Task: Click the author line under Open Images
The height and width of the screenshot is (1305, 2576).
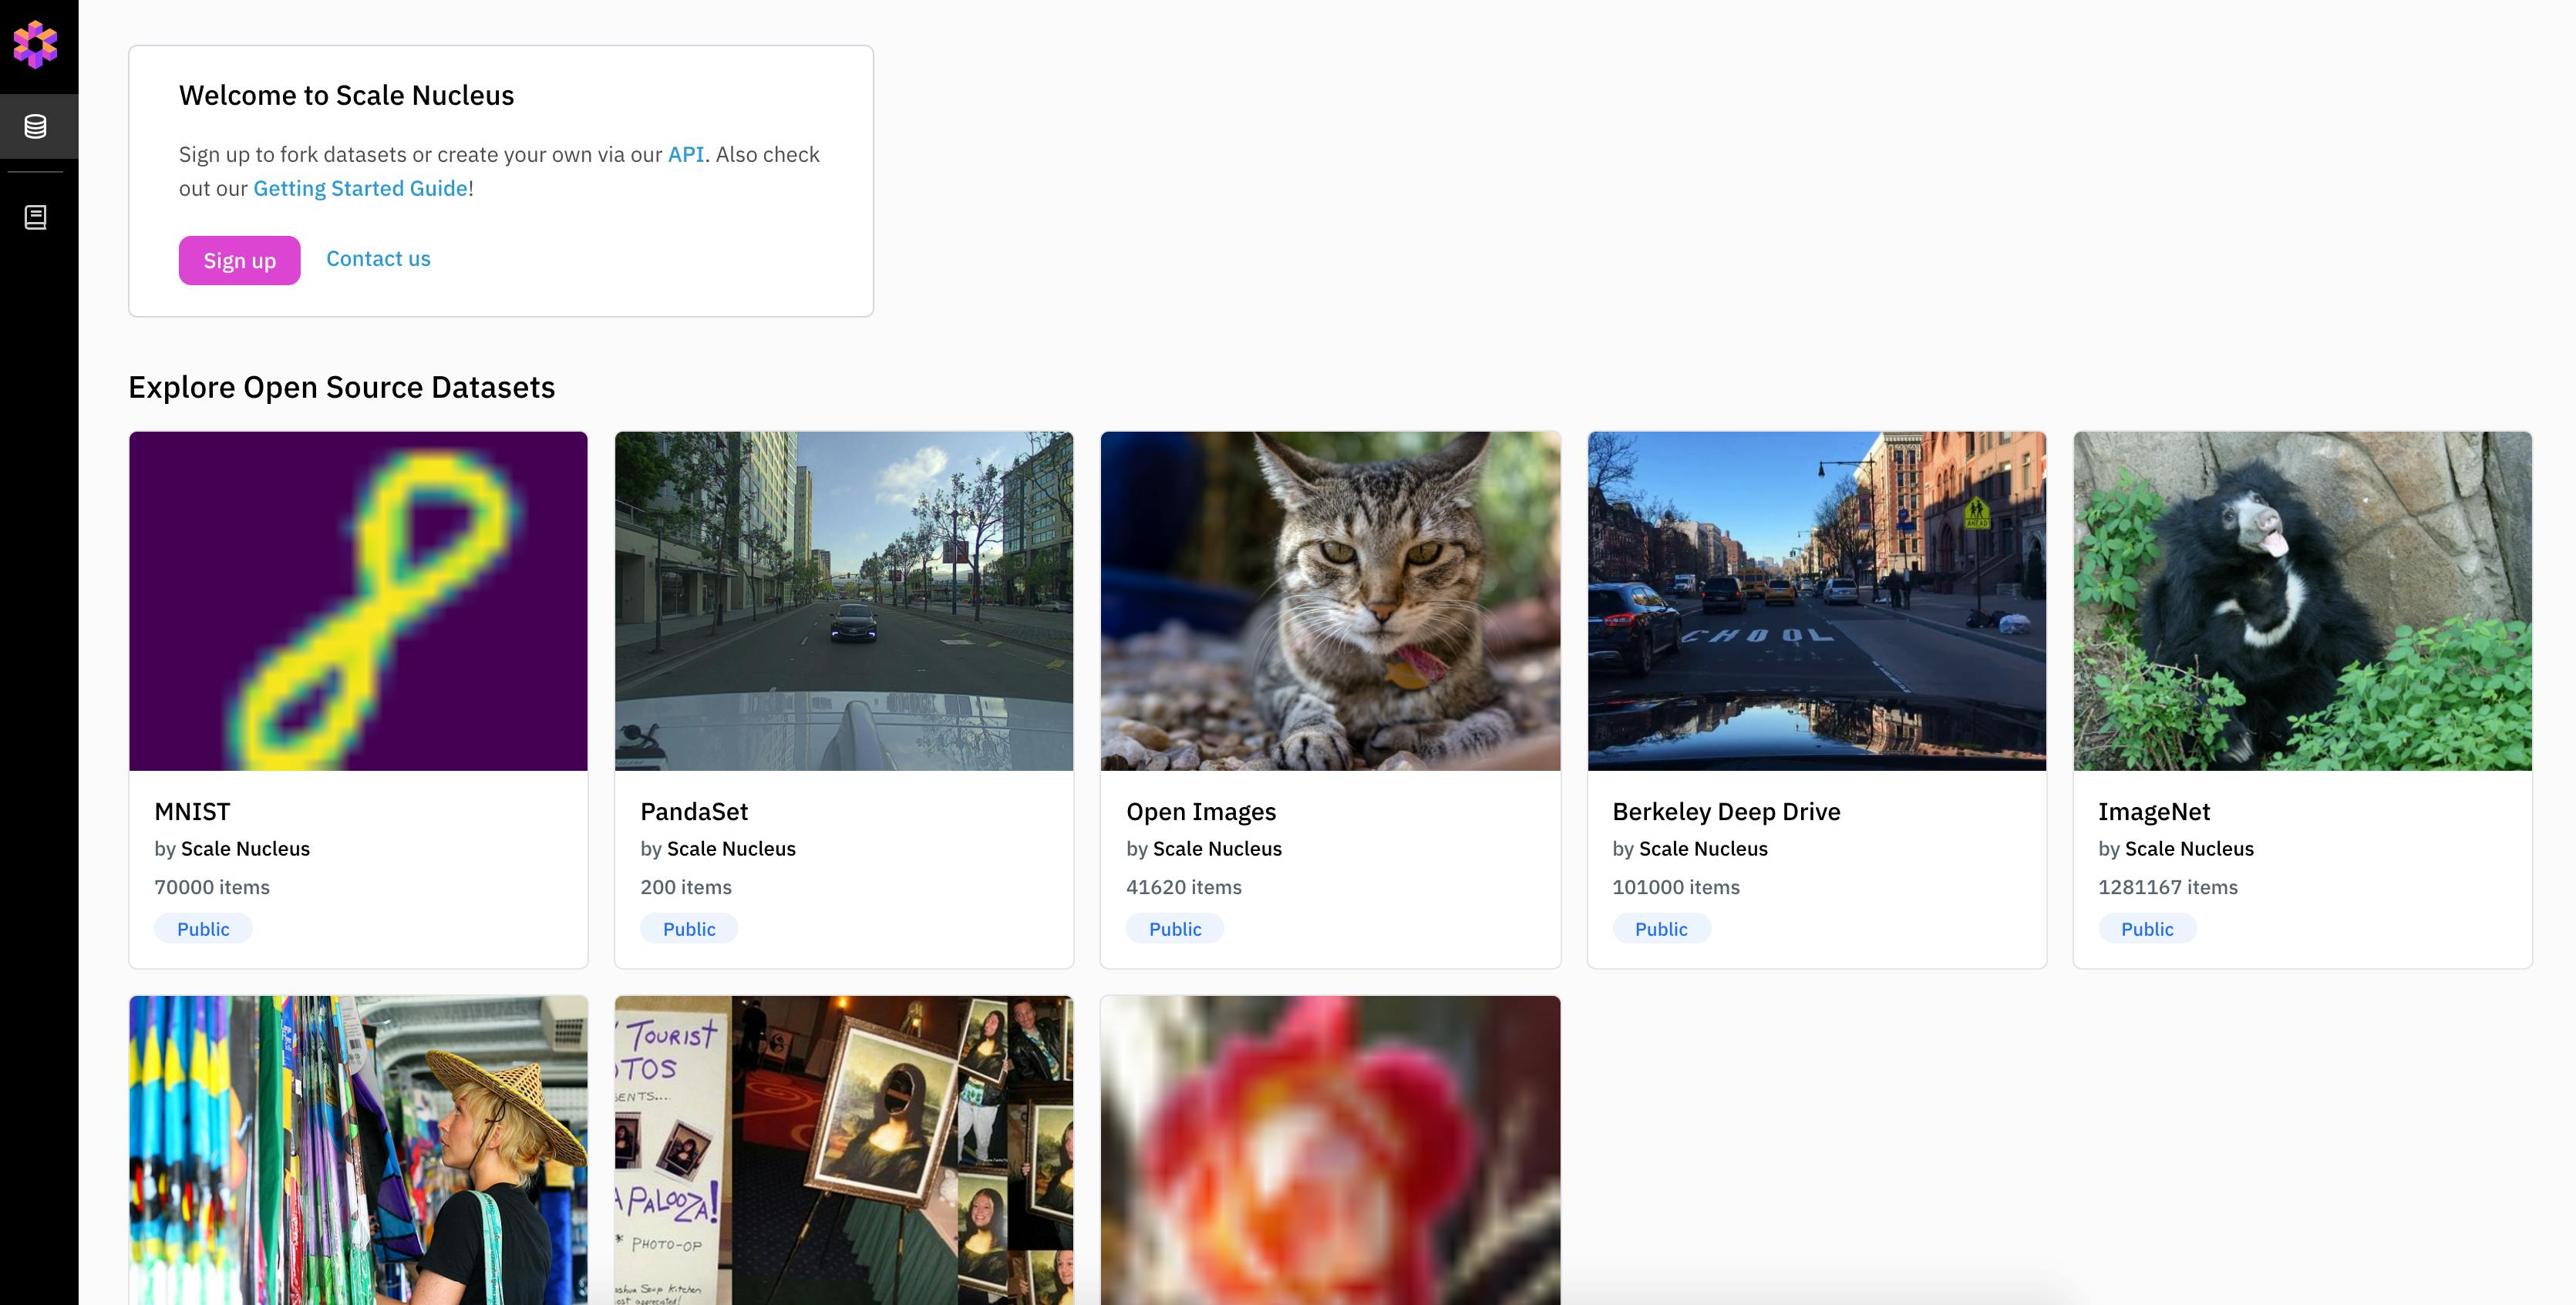Action: coord(1204,849)
